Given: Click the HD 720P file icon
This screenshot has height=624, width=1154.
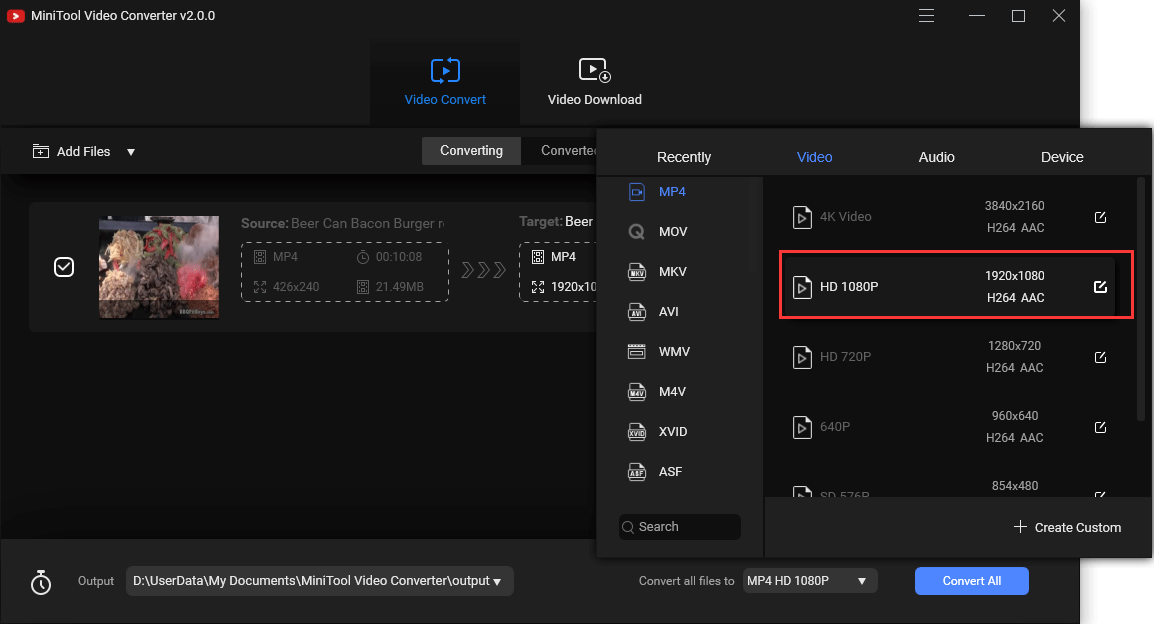Looking at the screenshot, I should click(801, 357).
